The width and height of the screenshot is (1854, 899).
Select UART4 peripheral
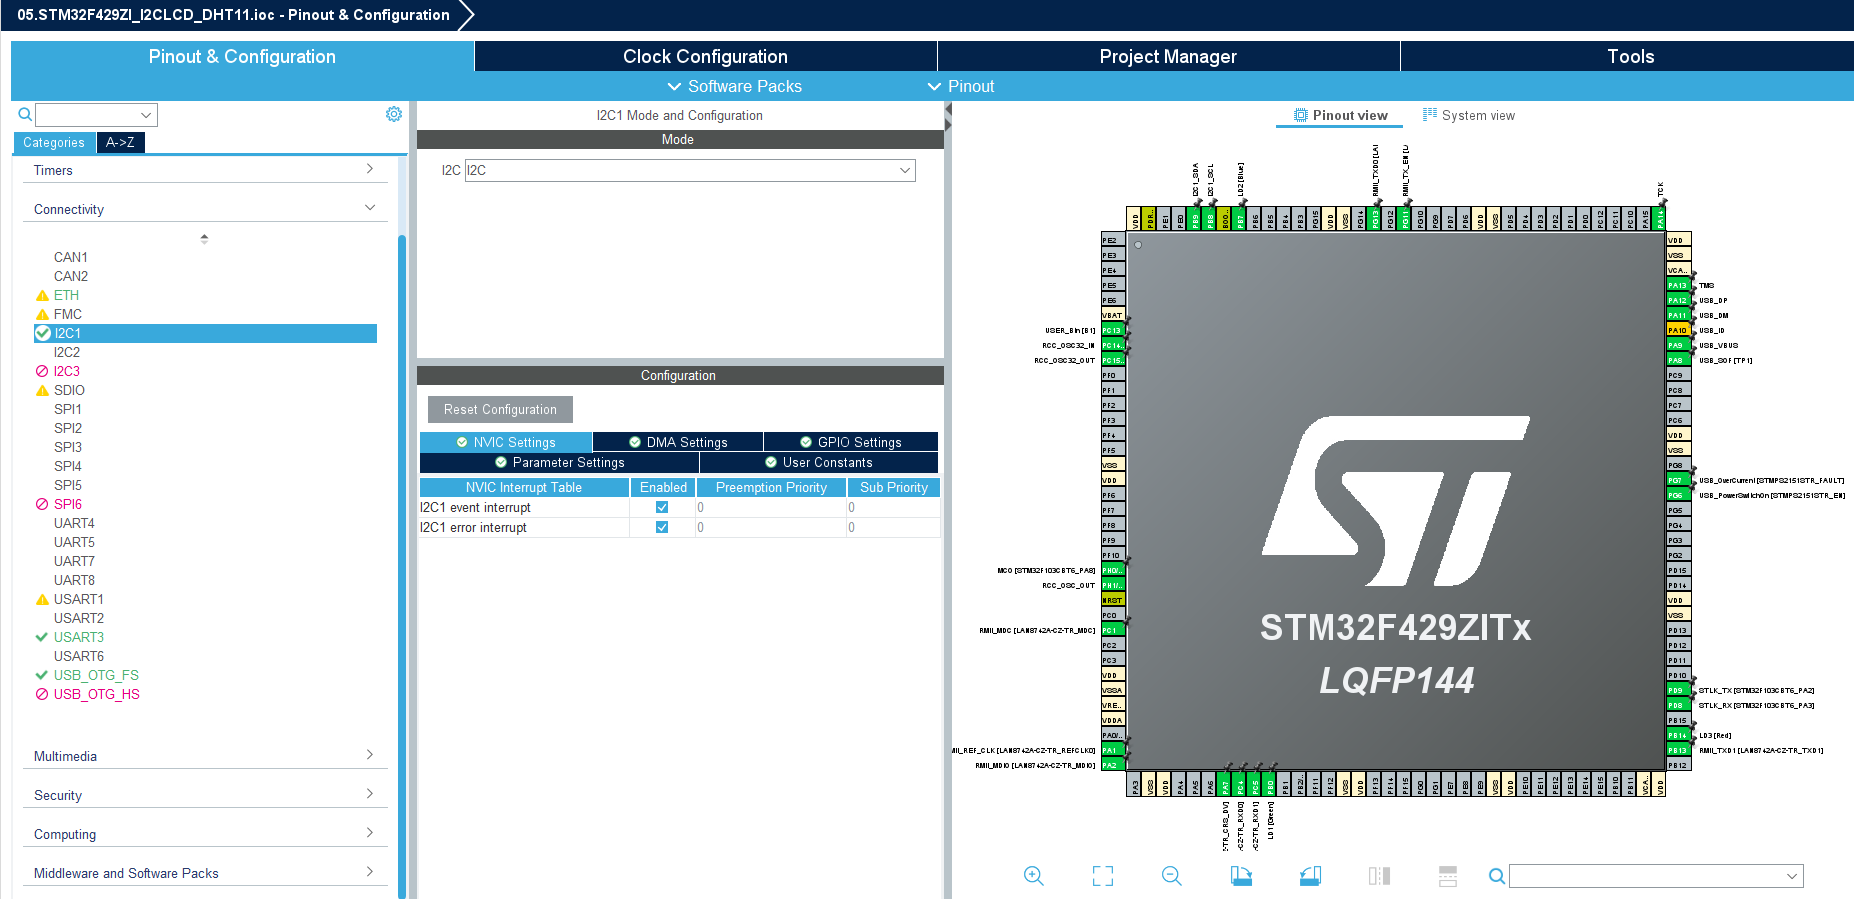click(x=74, y=523)
